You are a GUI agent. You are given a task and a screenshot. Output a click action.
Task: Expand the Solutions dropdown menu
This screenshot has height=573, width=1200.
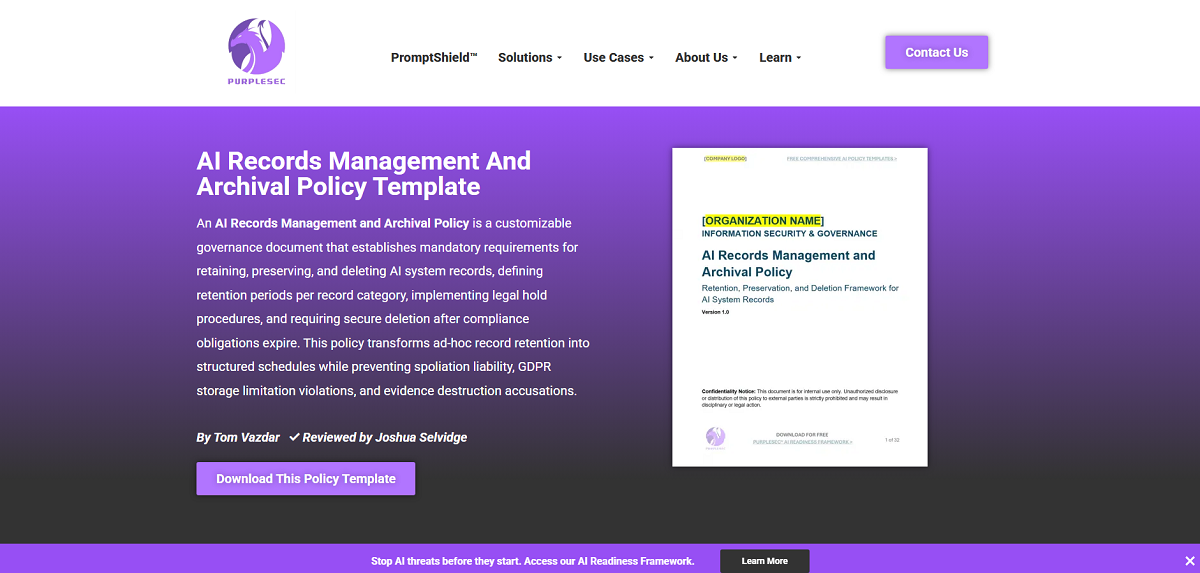tap(530, 57)
